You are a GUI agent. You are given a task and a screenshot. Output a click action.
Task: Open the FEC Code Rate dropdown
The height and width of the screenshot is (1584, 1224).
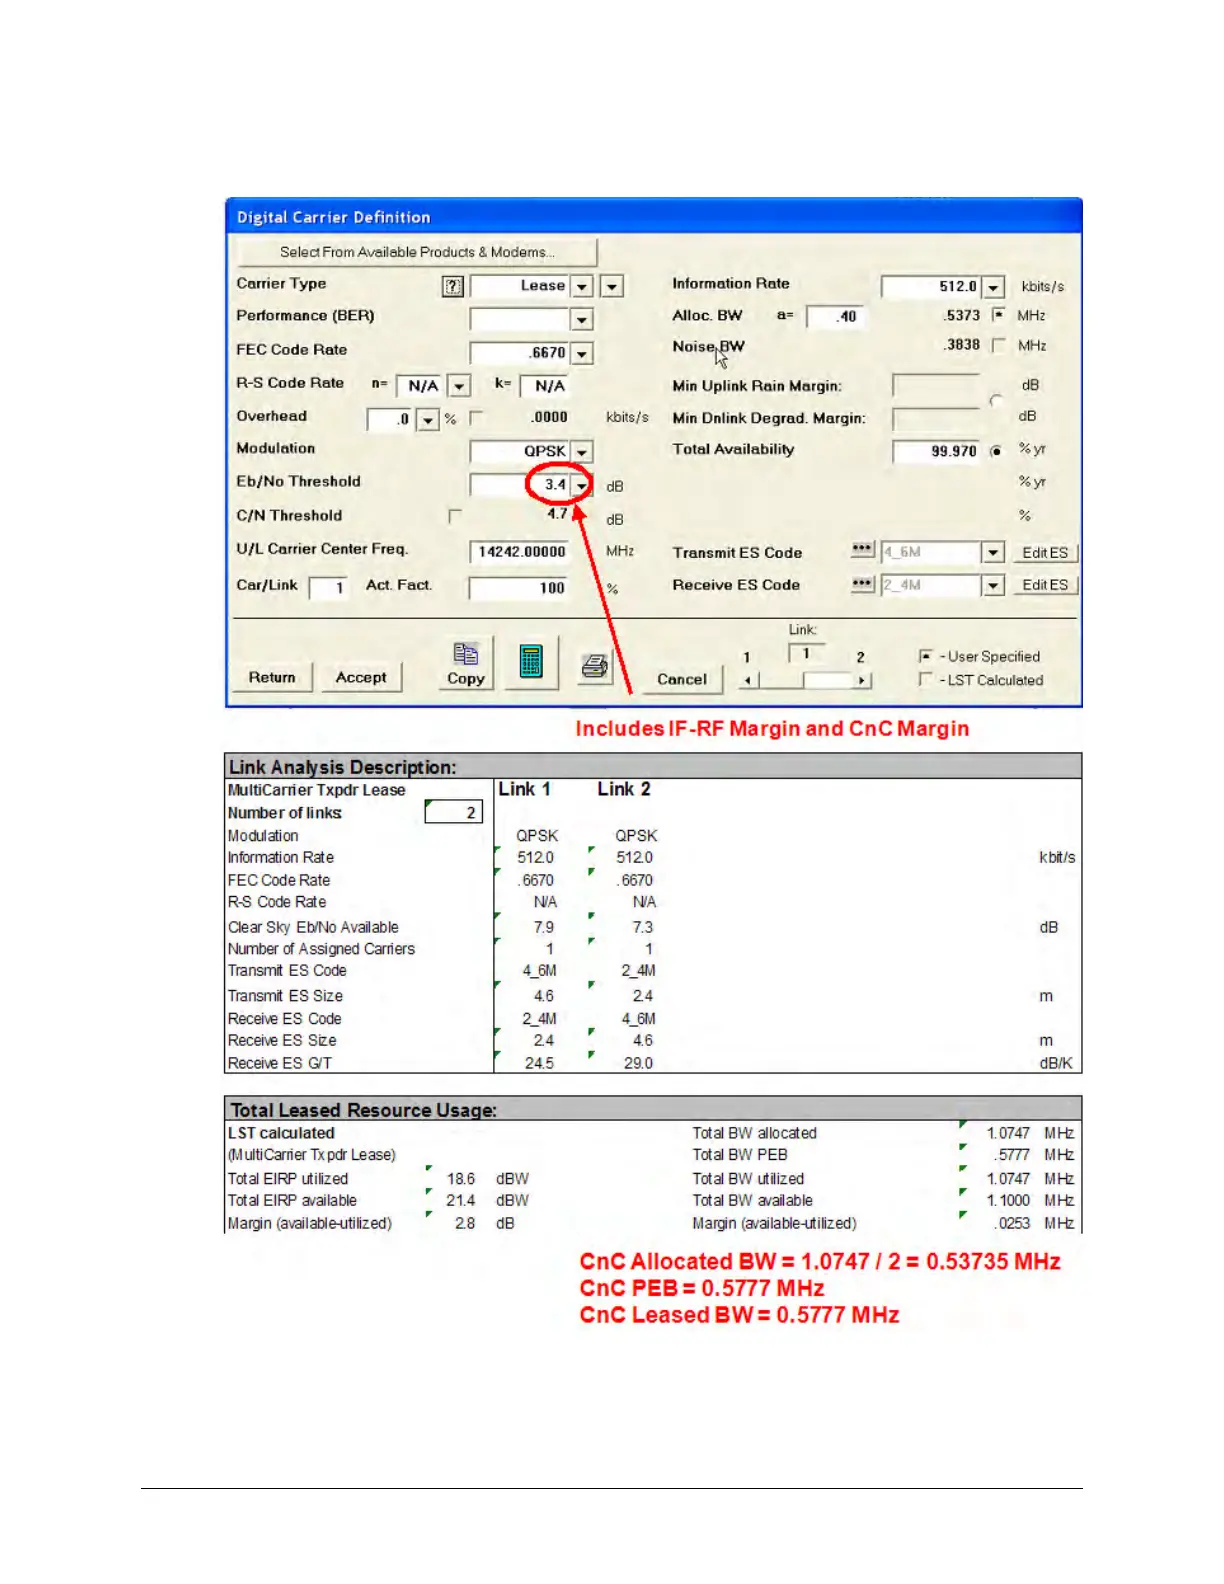(x=583, y=353)
